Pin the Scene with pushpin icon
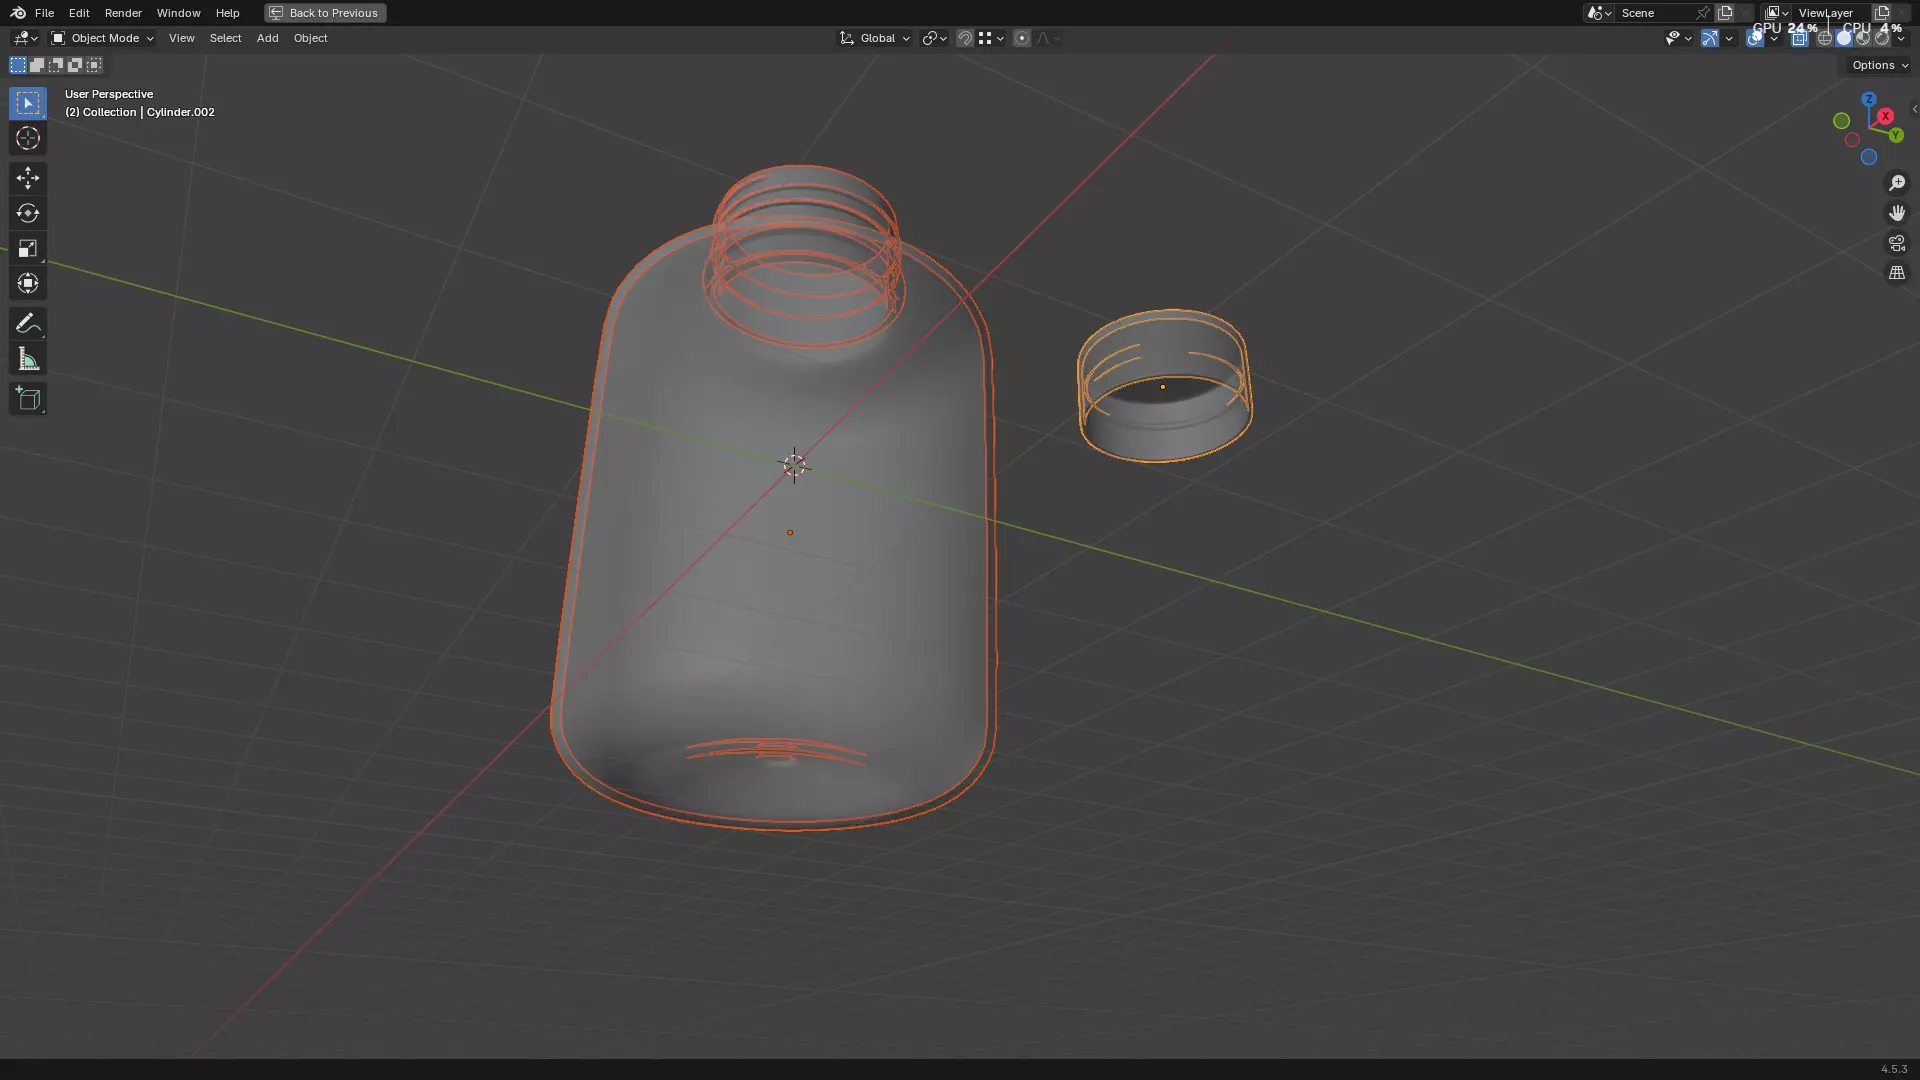Image resolution: width=1920 pixels, height=1080 pixels. [x=1703, y=13]
